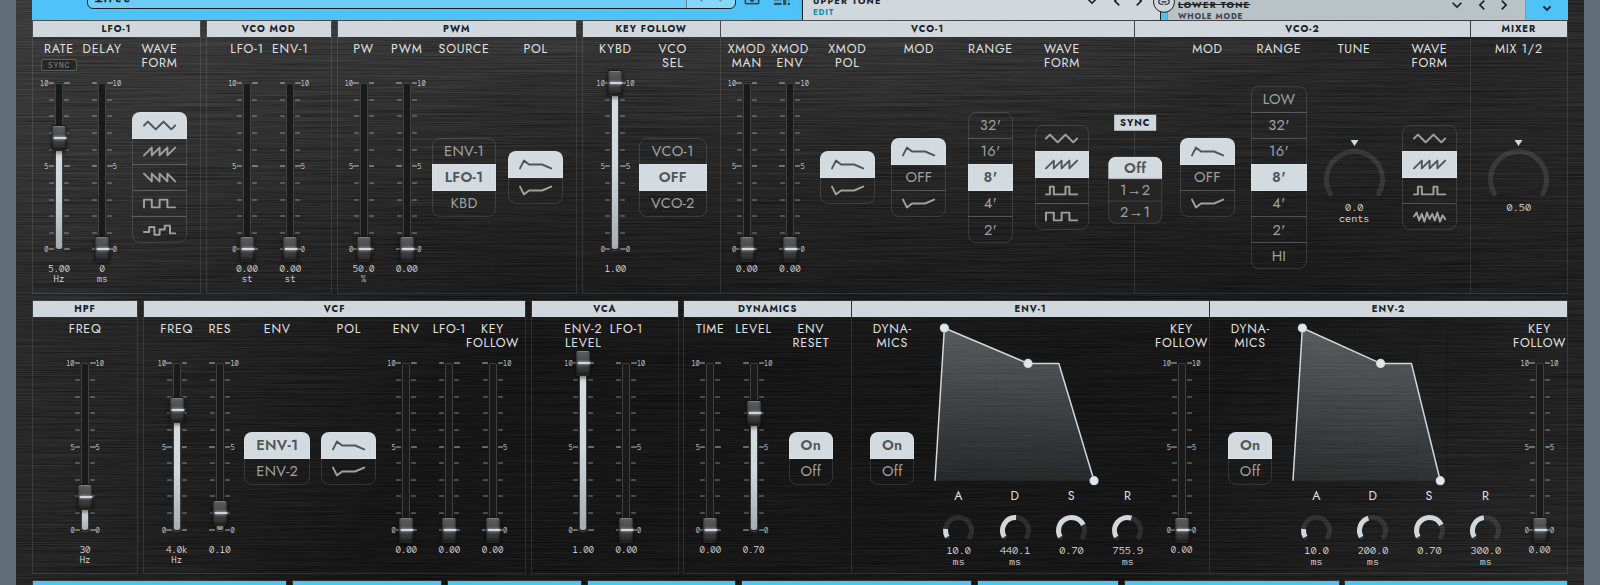
Task: Choose positive envelope for VCO-2 MOD
Action: 1207,151
